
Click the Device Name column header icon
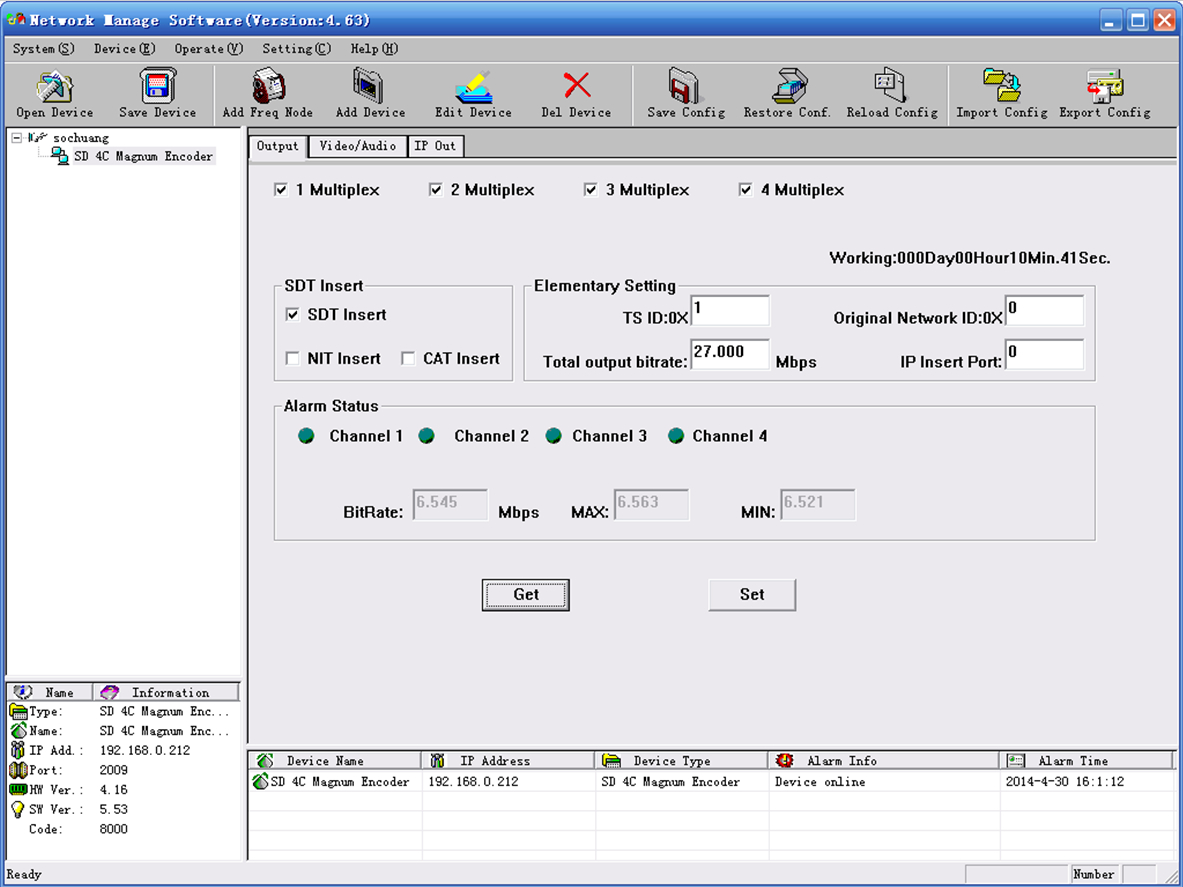265,760
